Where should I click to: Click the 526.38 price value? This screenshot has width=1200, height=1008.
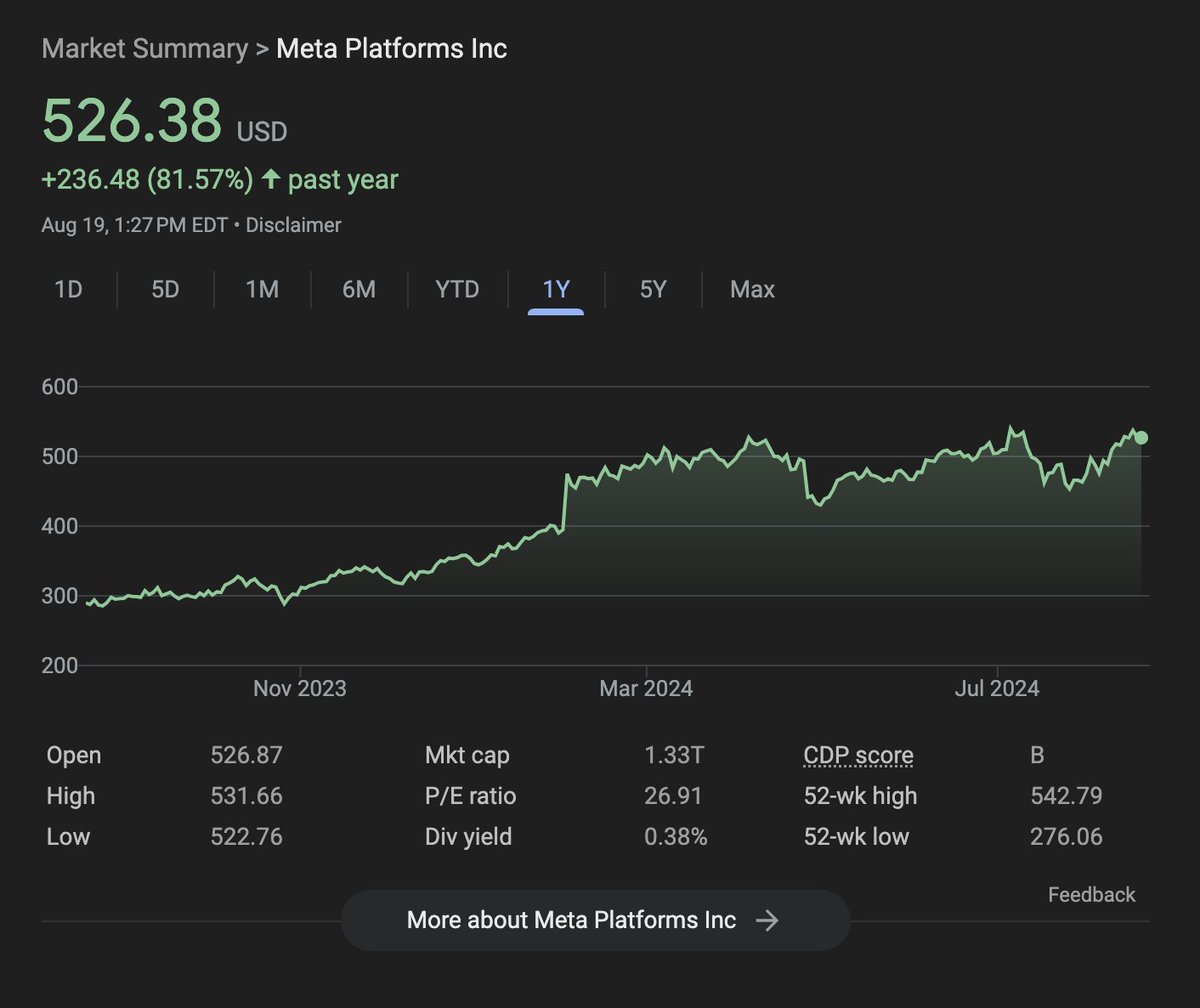pyautogui.click(x=132, y=121)
